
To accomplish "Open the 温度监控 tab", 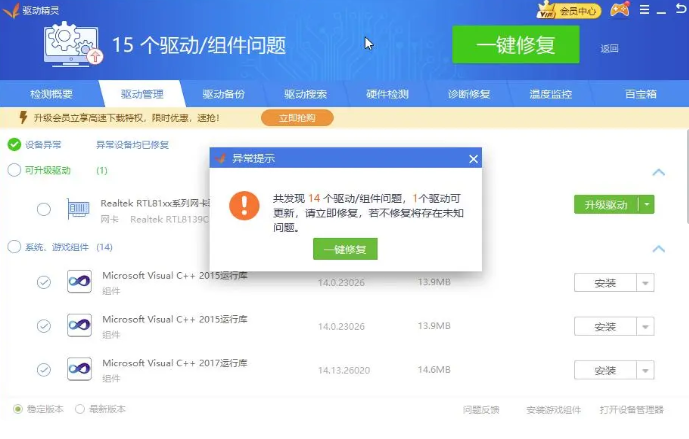I will (x=551, y=94).
